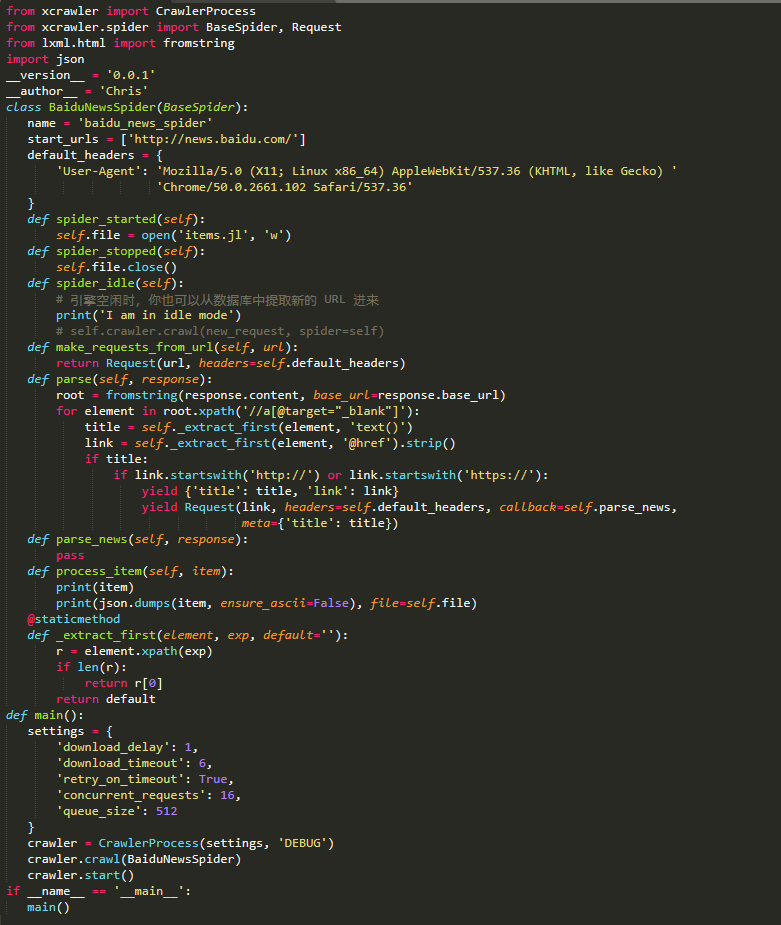Click the method name 'make_requests_from_url'
The width and height of the screenshot is (781, 925).
coord(134,347)
